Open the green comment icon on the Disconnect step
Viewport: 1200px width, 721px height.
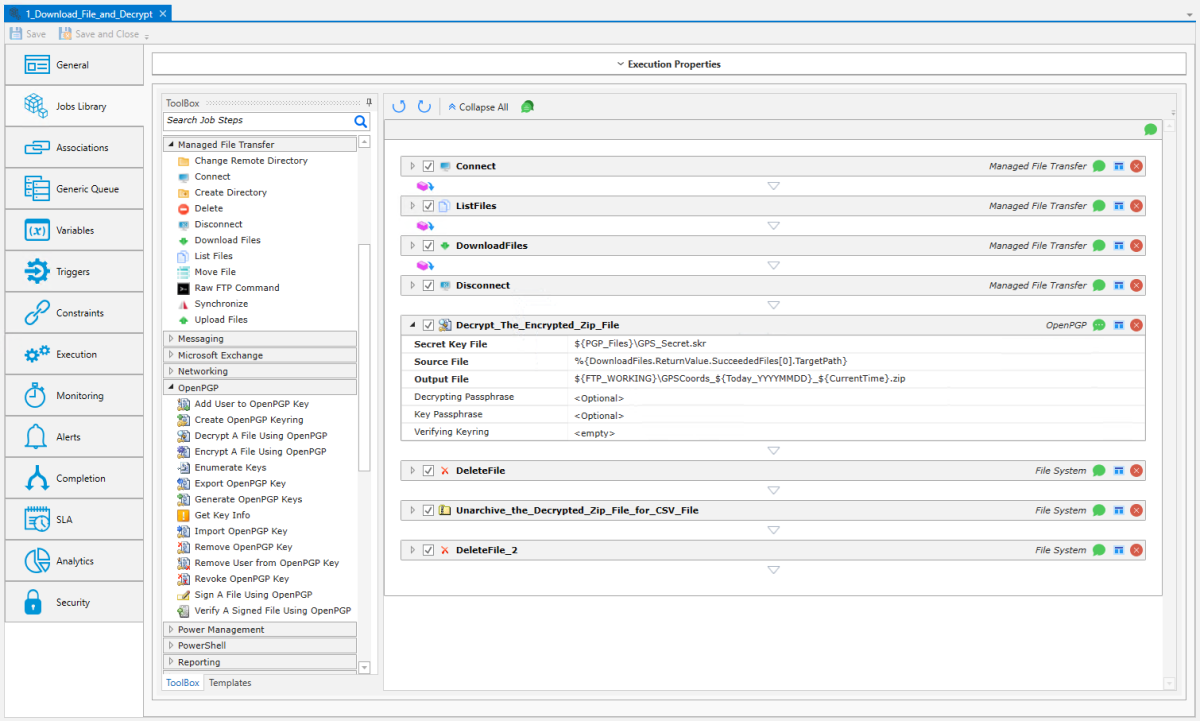click(x=1099, y=285)
